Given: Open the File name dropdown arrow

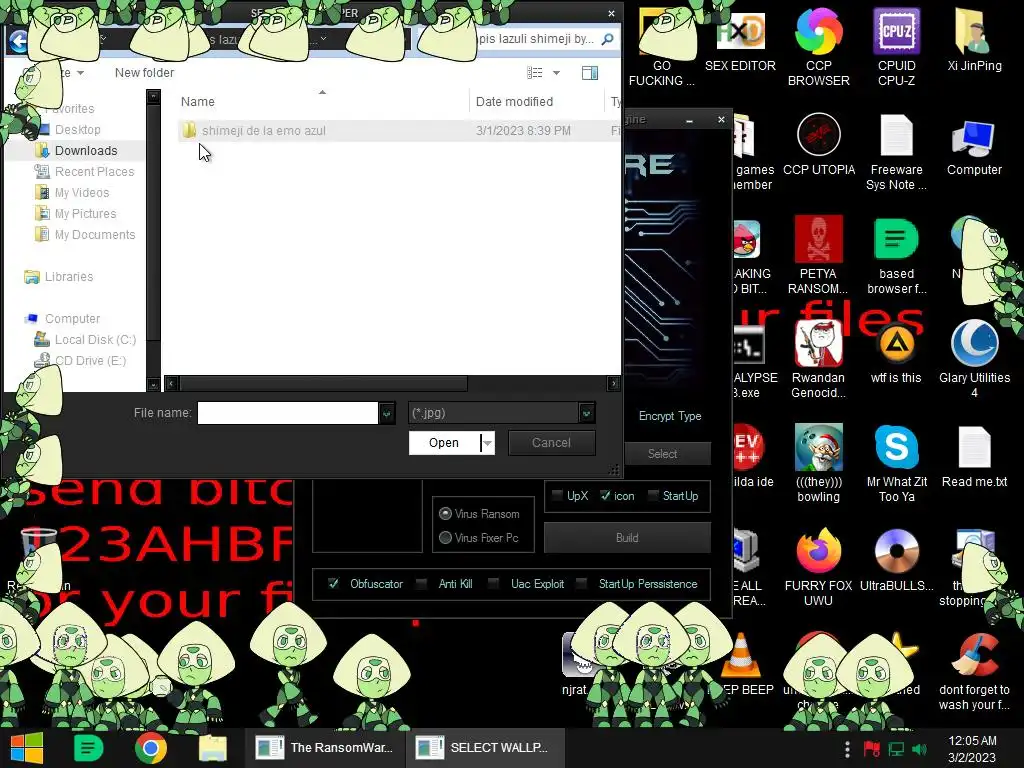Looking at the screenshot, I should click(387, 413).
